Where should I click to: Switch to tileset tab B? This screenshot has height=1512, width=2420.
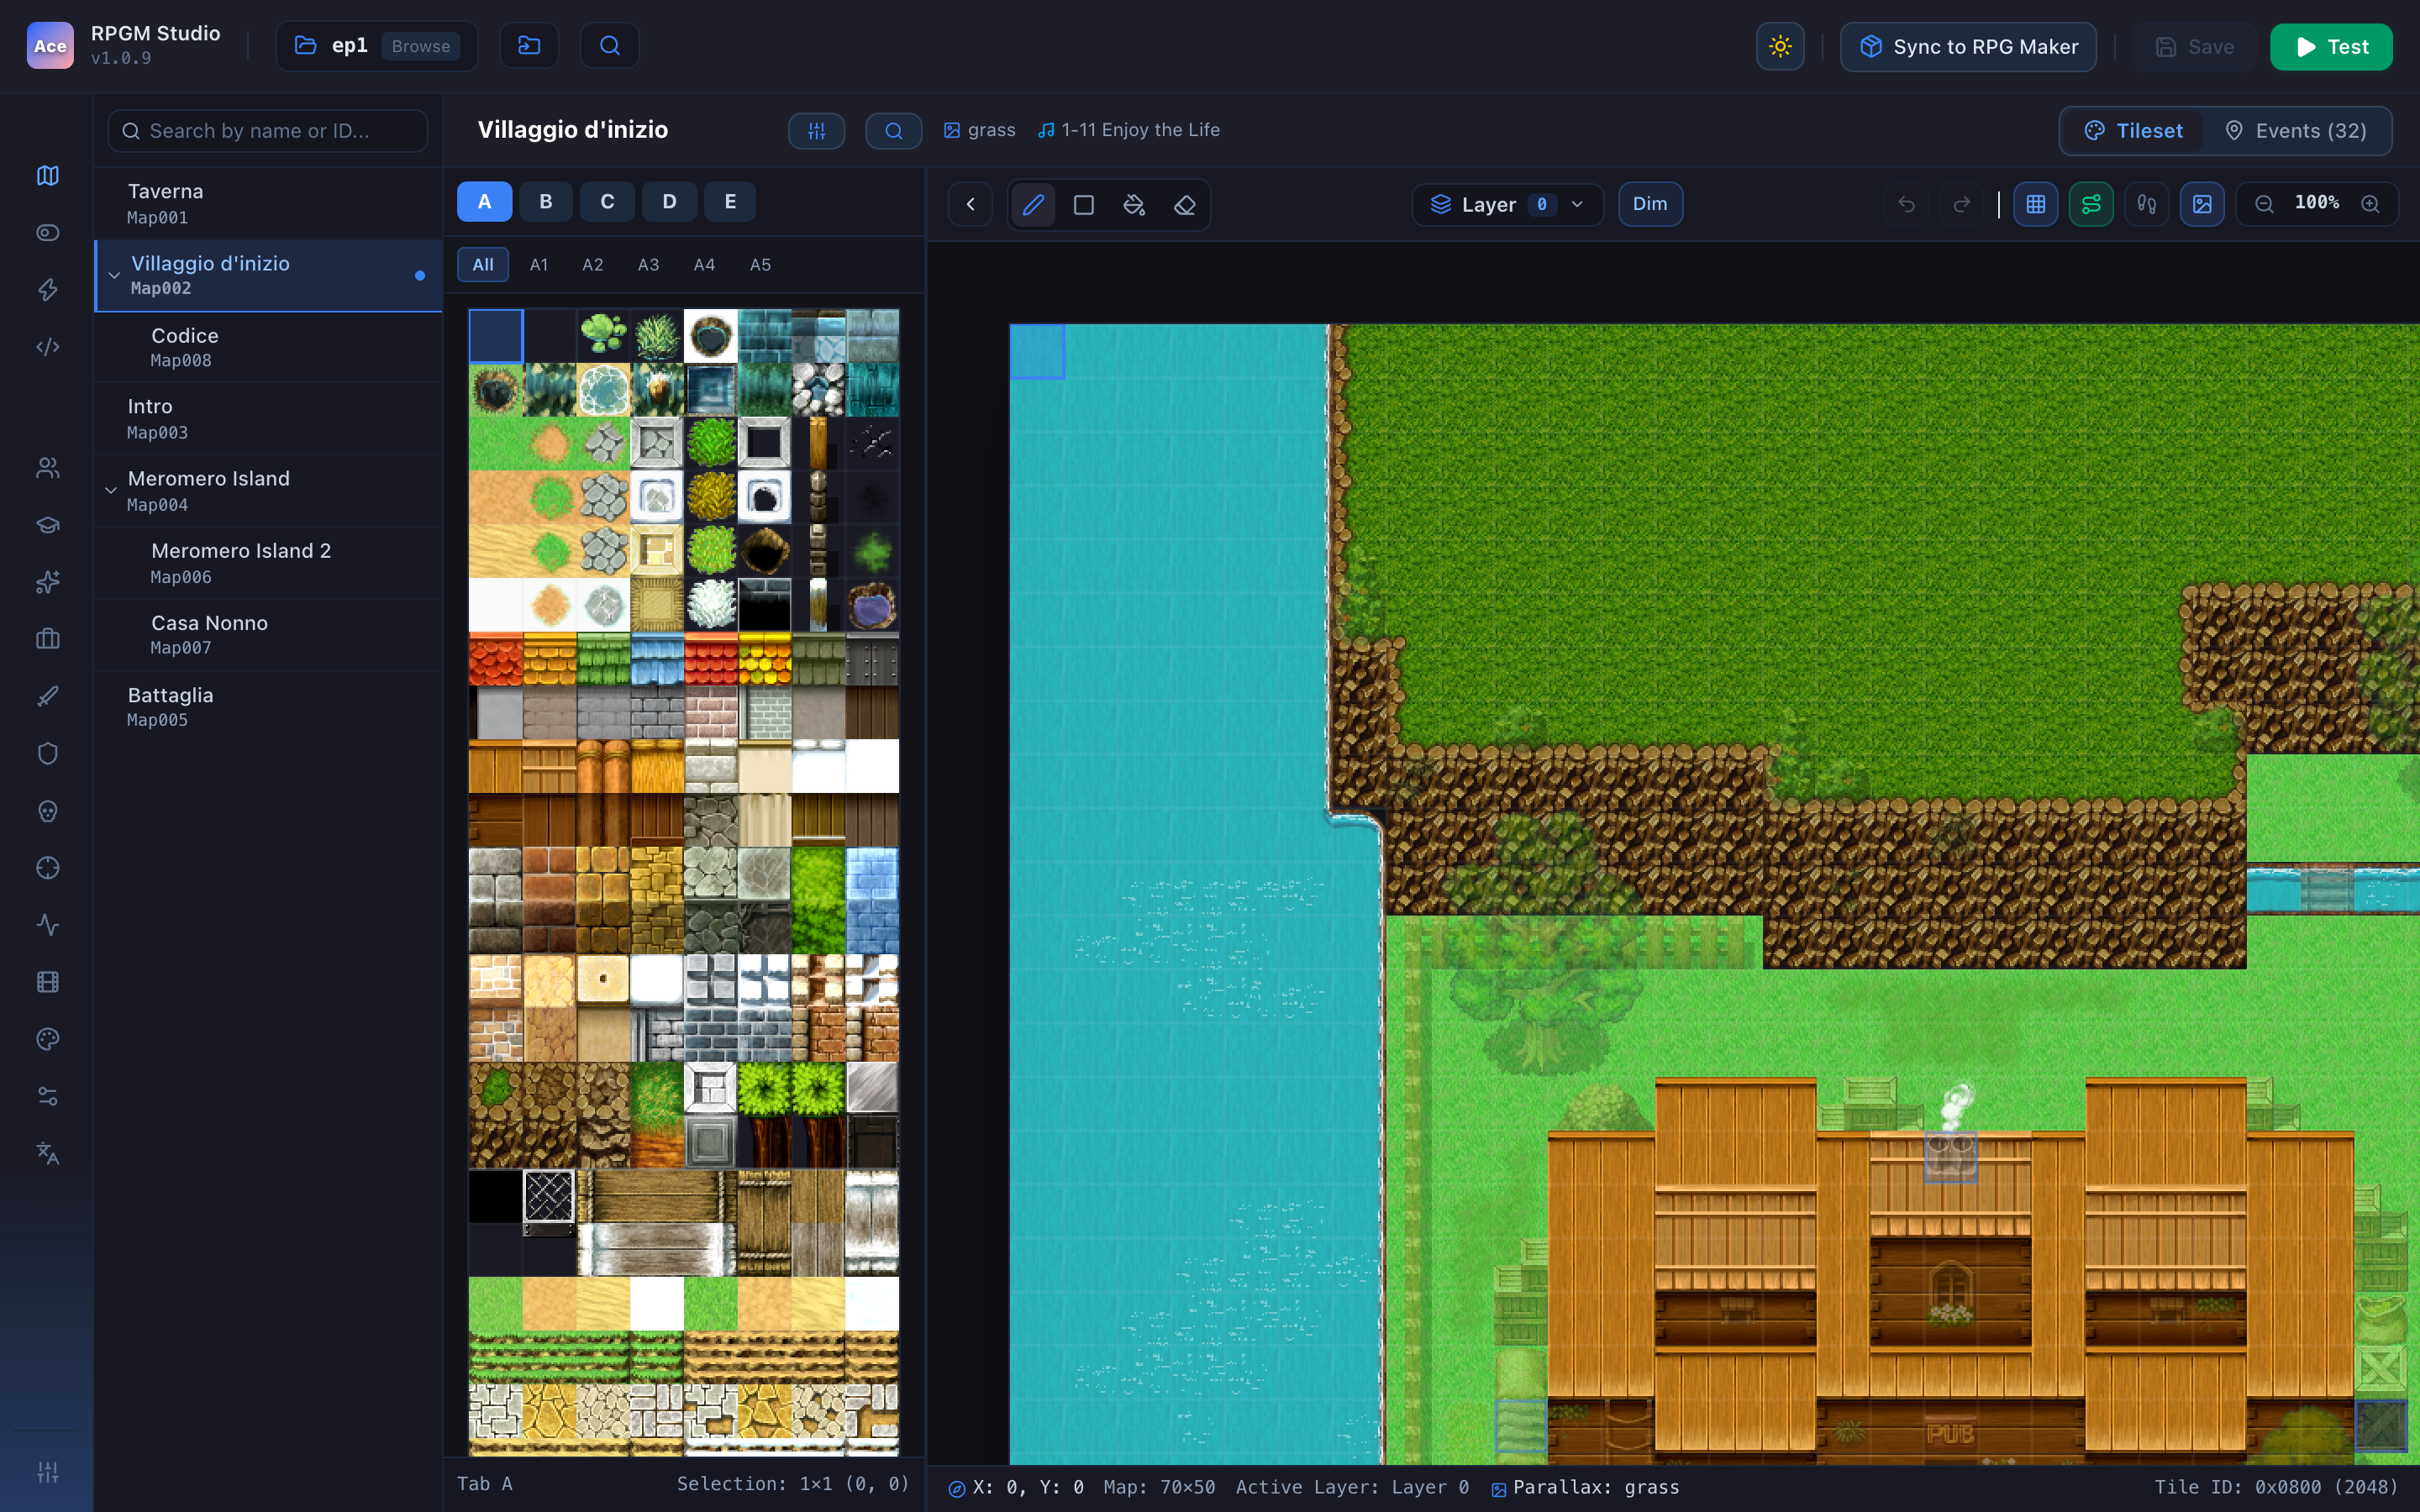coord(546,202)
